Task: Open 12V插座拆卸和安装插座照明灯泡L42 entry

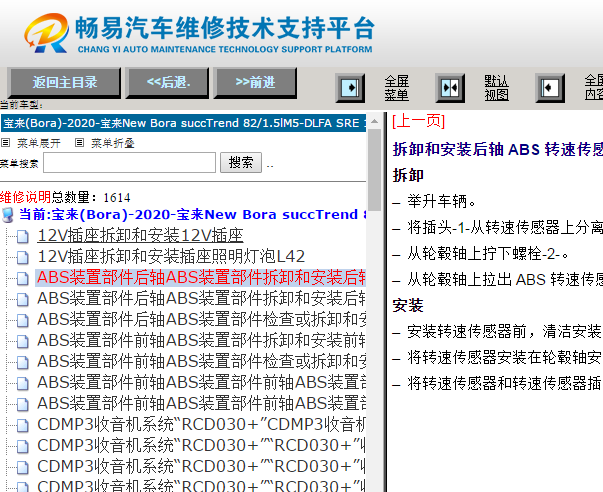Action: [x=171, y=256]
